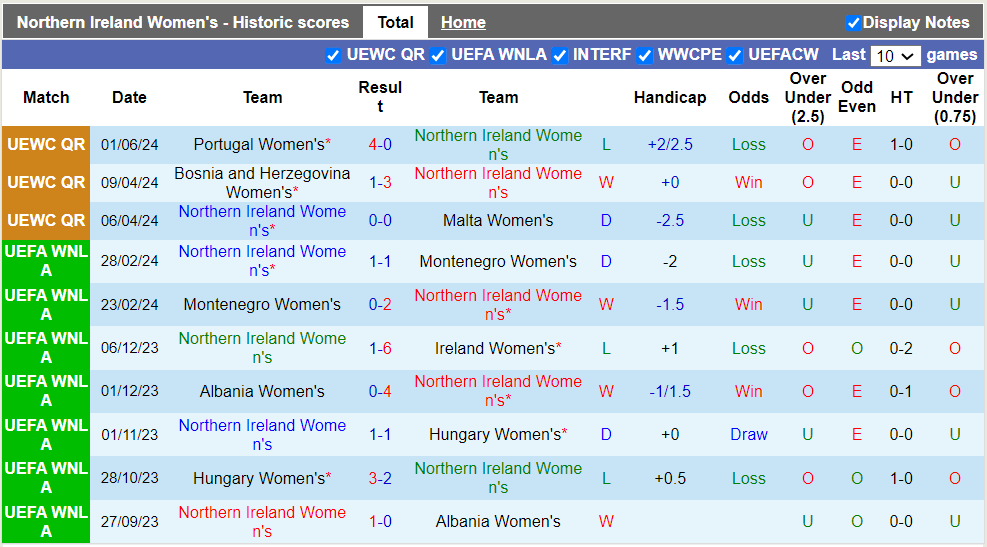Switch to the Home tab
Screen dimensions: 987x547
pos(463,23)
